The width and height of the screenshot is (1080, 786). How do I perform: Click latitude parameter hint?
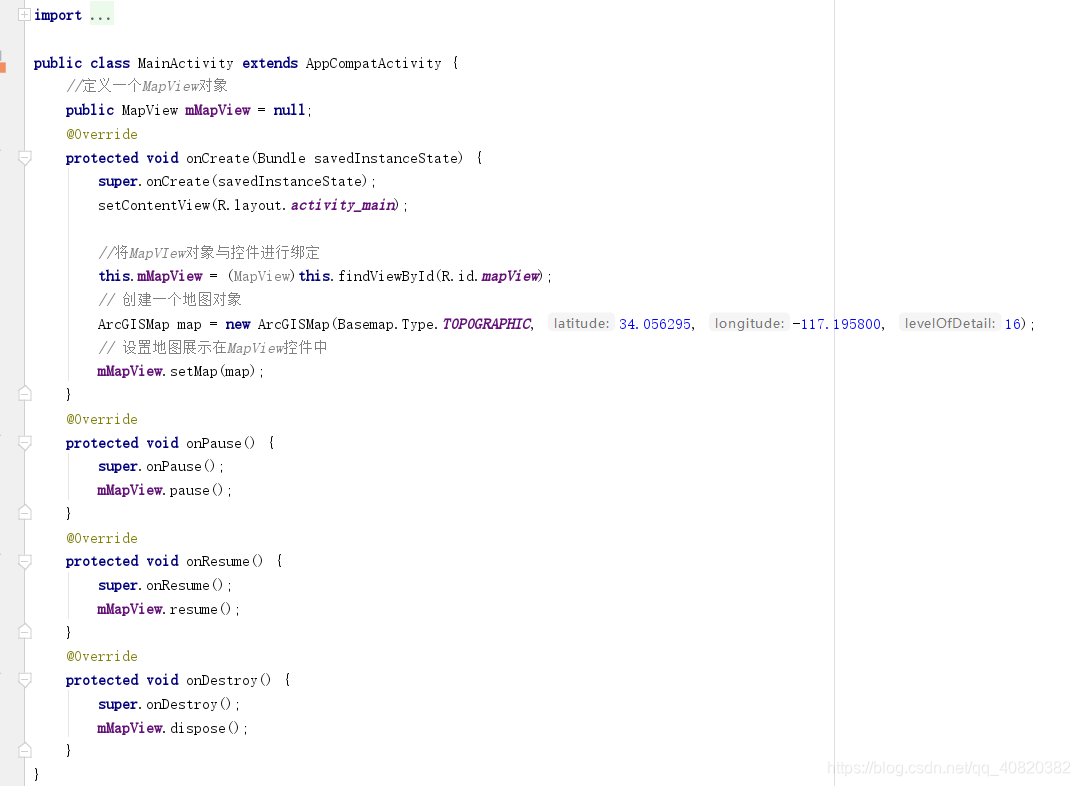[581, 323]
